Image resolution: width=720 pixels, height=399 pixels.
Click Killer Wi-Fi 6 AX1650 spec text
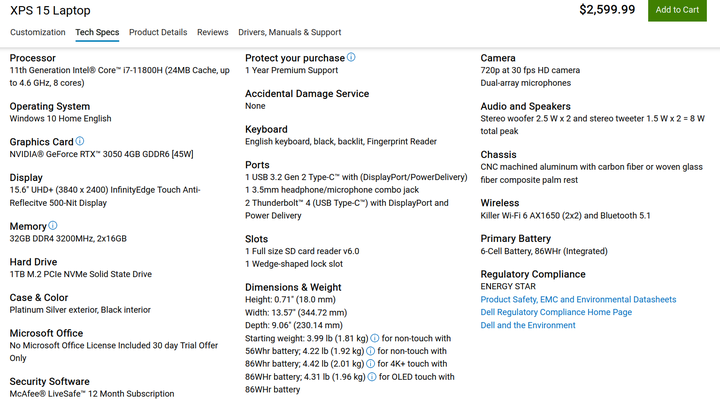coord(565,216)
